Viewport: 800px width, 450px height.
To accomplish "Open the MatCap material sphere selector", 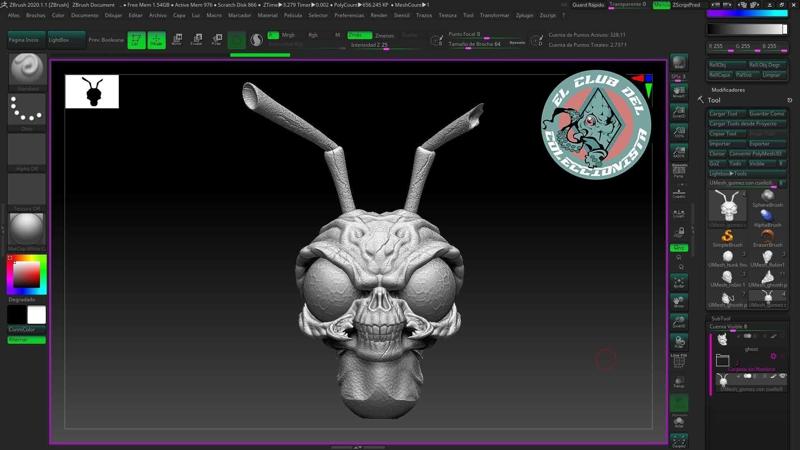I will point(27,229).
